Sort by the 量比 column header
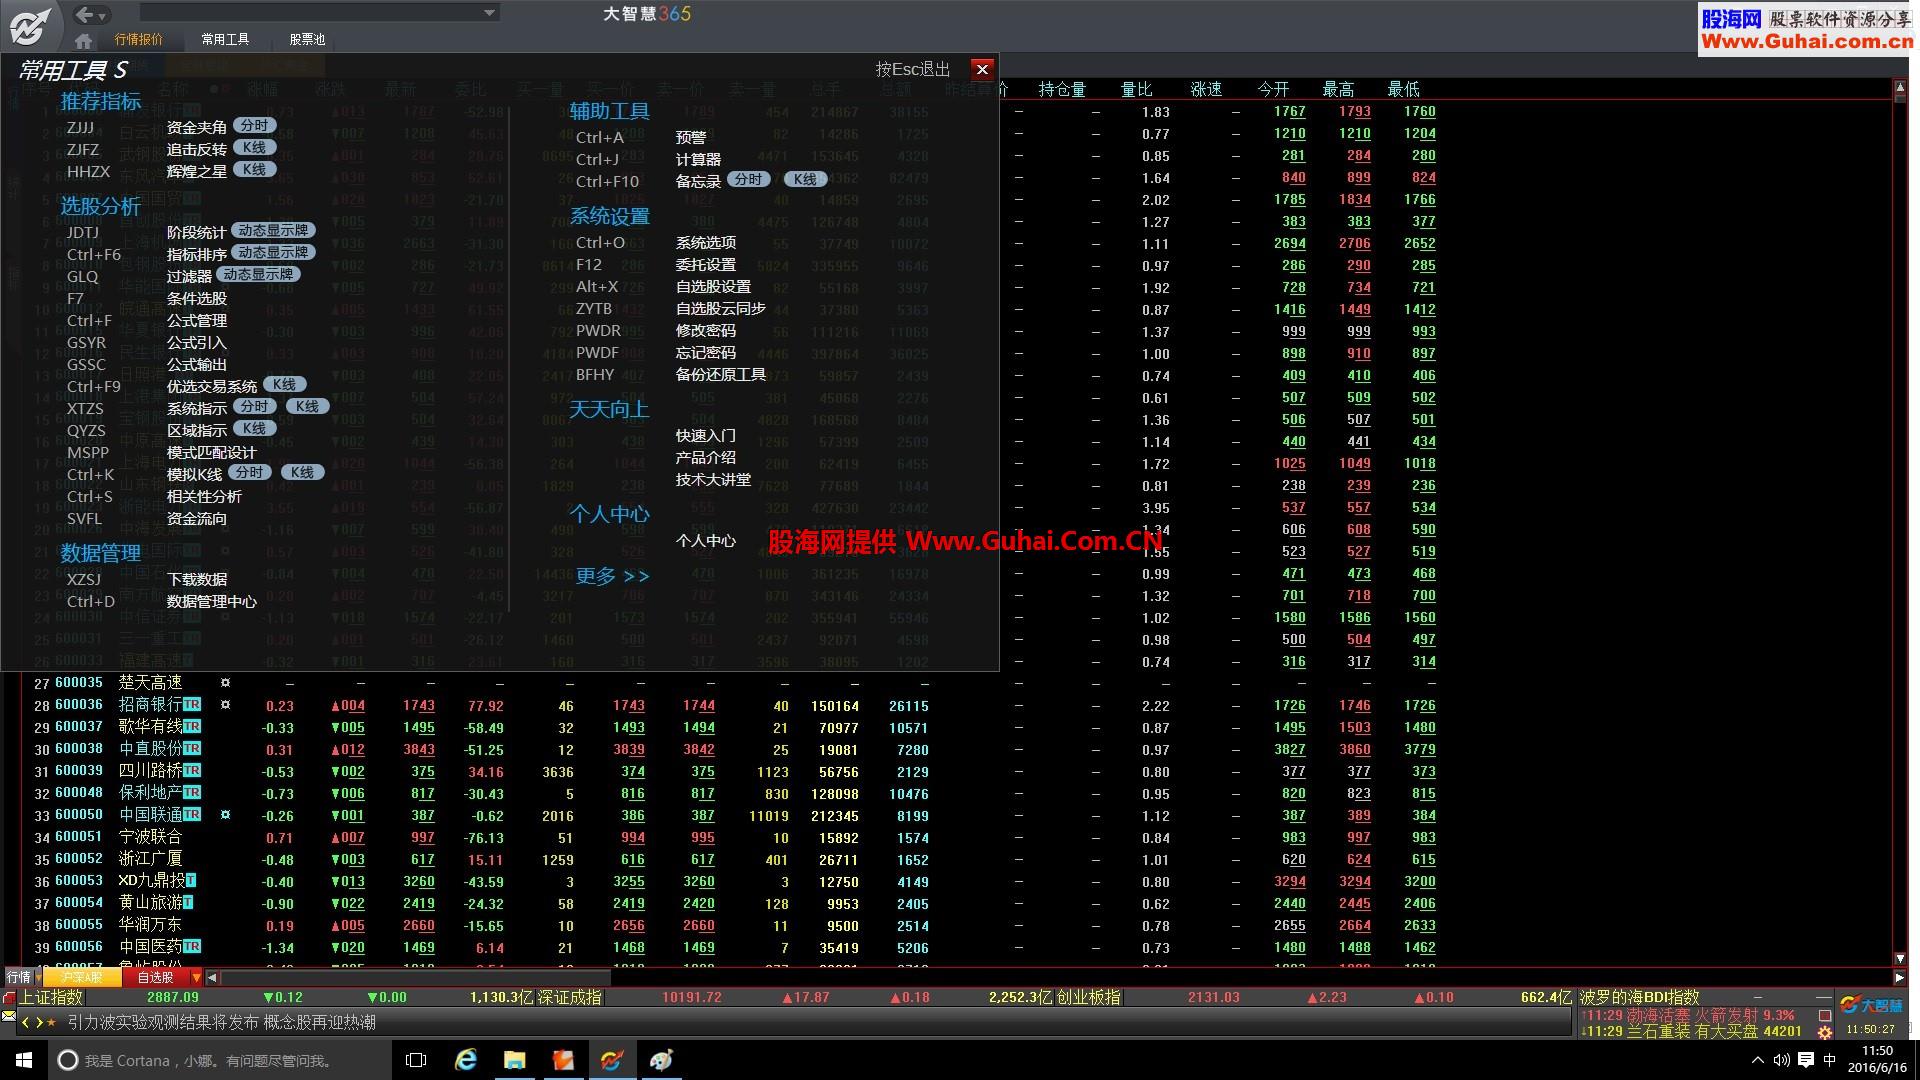Screen dimensions: 1920x1080 click(x=1136, y=90)
